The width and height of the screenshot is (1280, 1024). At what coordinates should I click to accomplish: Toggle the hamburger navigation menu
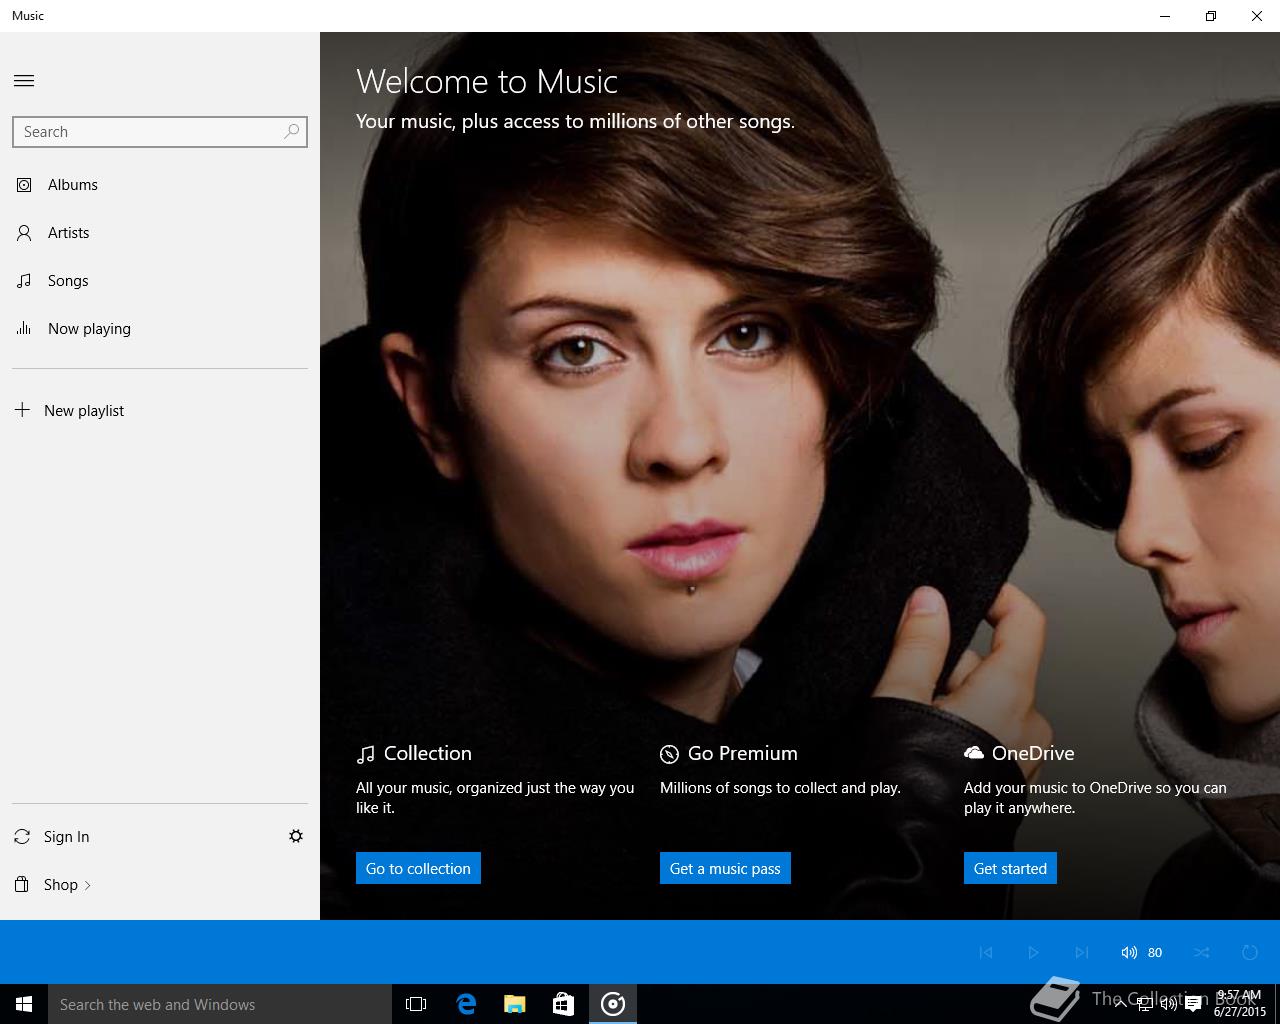pos(24,81)
